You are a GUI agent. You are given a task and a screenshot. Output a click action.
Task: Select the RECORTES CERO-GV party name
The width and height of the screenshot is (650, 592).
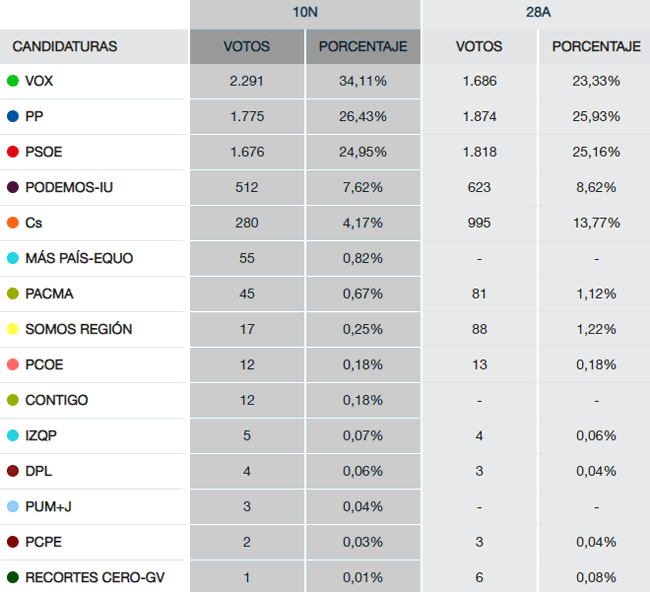[x=95, y=578]
